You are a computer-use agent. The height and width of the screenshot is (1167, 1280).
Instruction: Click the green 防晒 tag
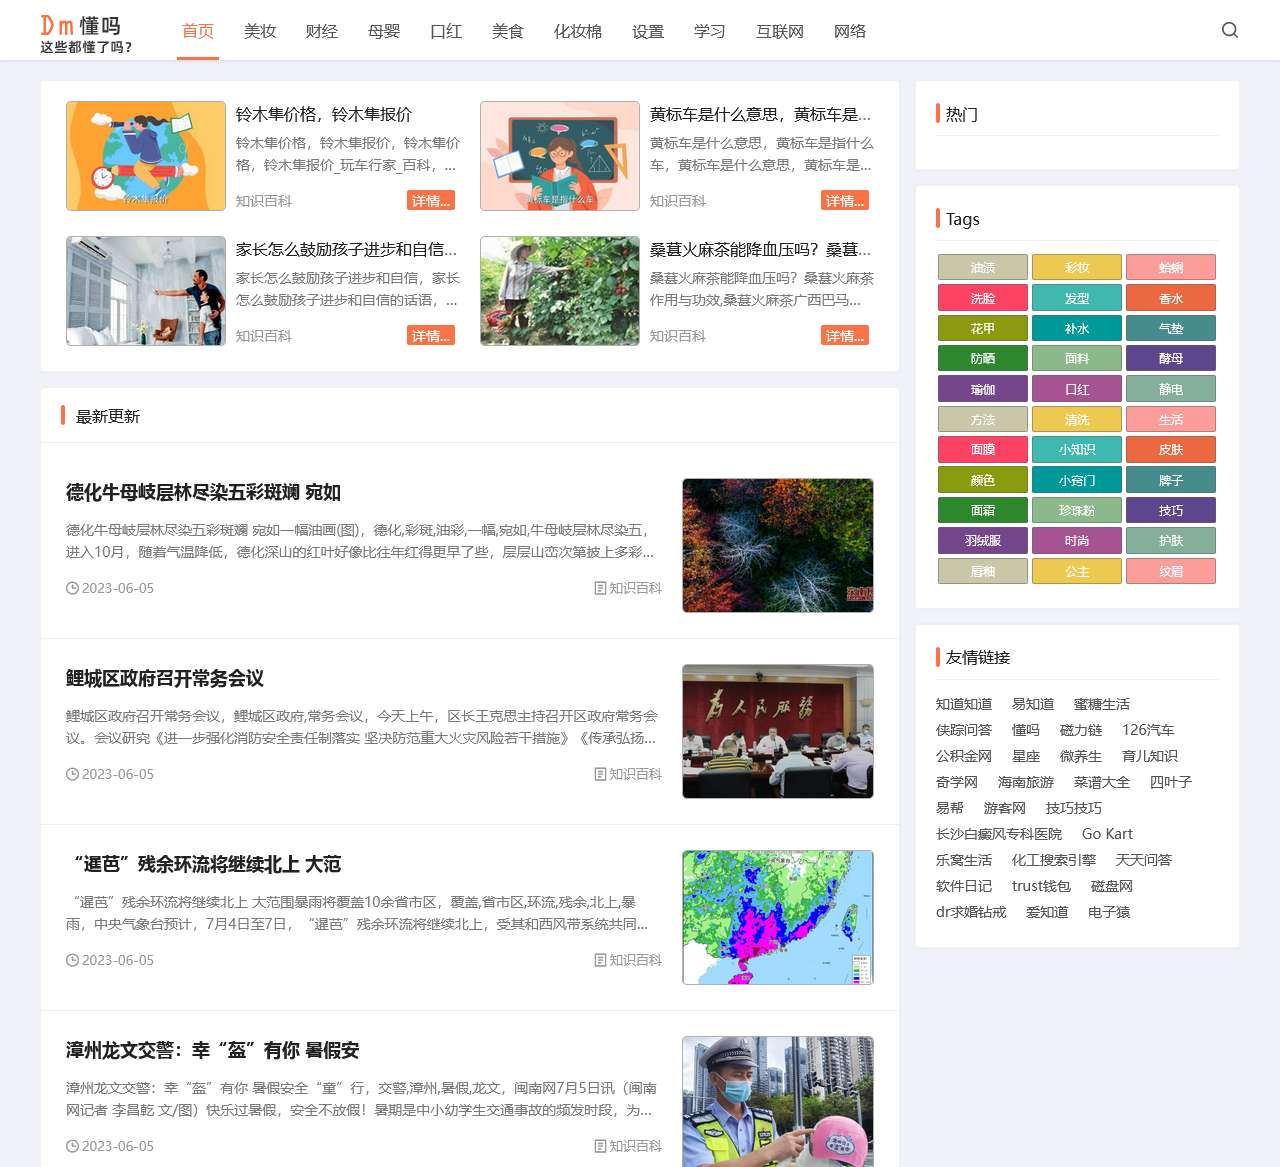[982, 358]
